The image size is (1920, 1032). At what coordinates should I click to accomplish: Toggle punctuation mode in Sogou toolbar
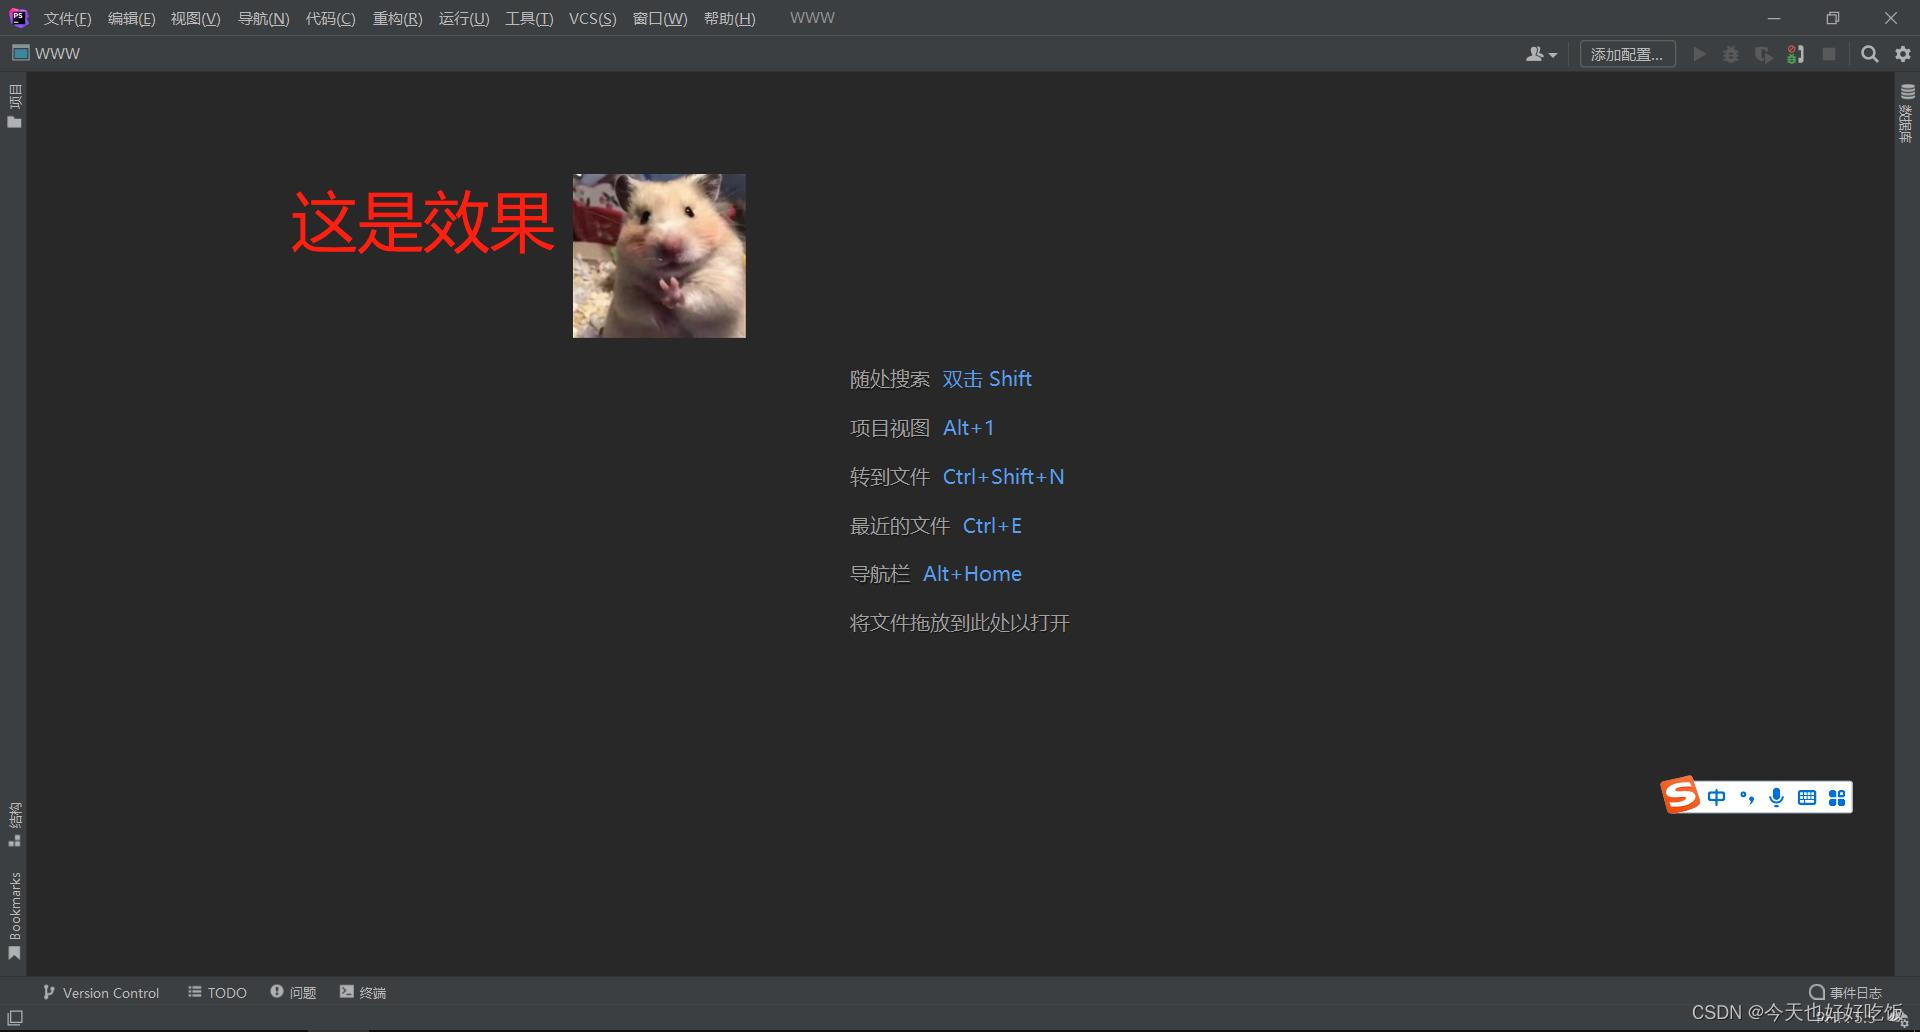[1746, 796]
